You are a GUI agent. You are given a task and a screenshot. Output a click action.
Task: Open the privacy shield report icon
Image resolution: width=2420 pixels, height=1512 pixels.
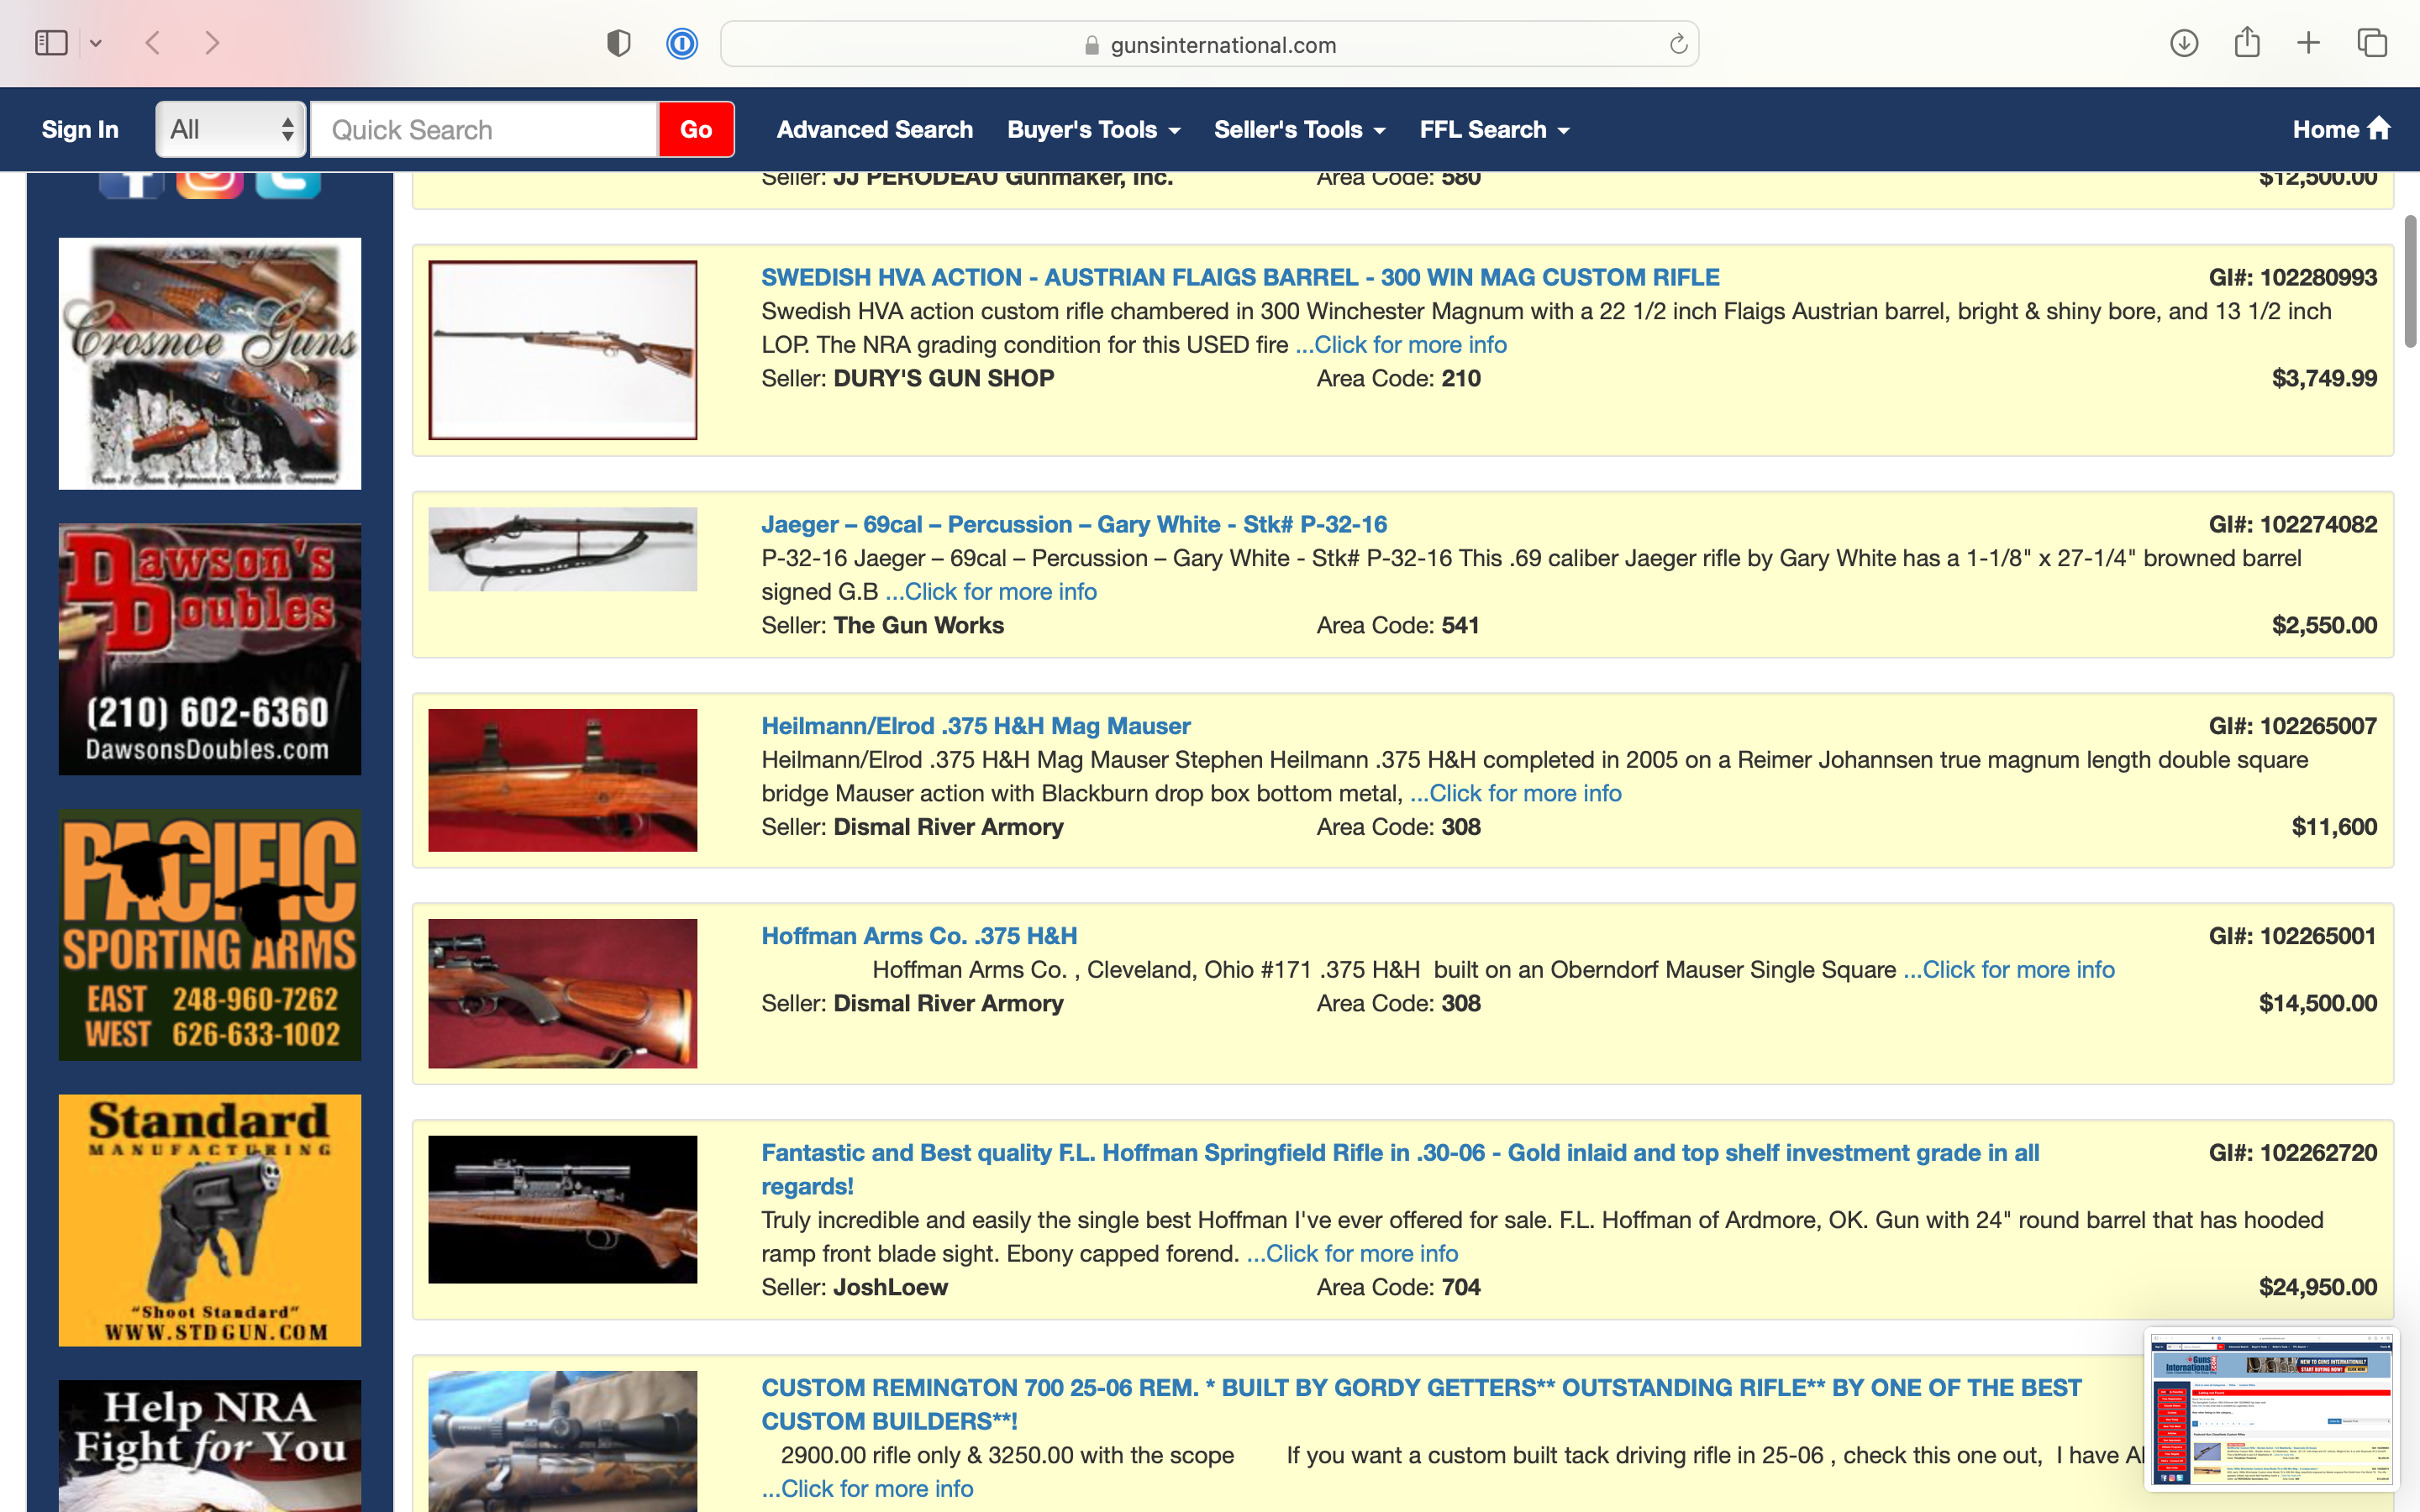pyautogui.click(x=619, y=43)
